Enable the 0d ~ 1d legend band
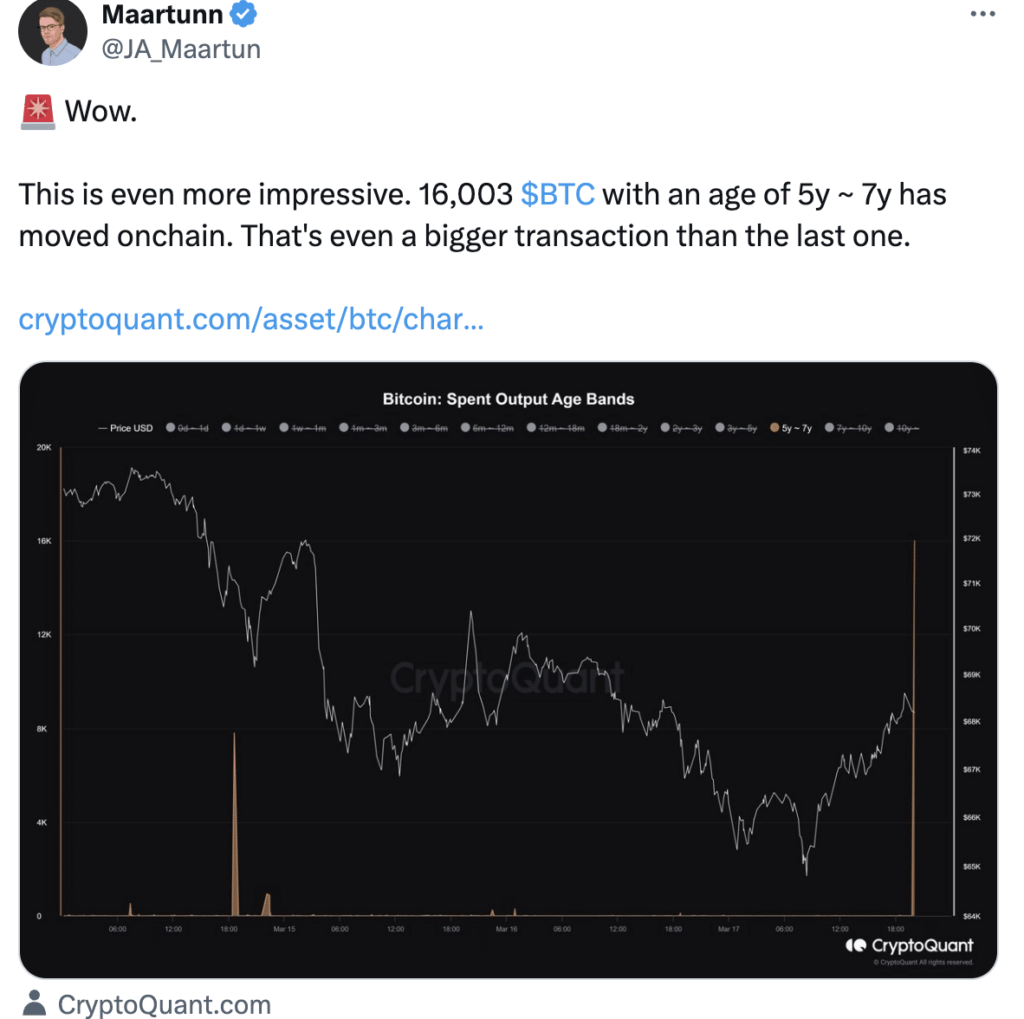Image resolution: width=1024 pixels, height=1019 pixels. (x=189, y=428)
